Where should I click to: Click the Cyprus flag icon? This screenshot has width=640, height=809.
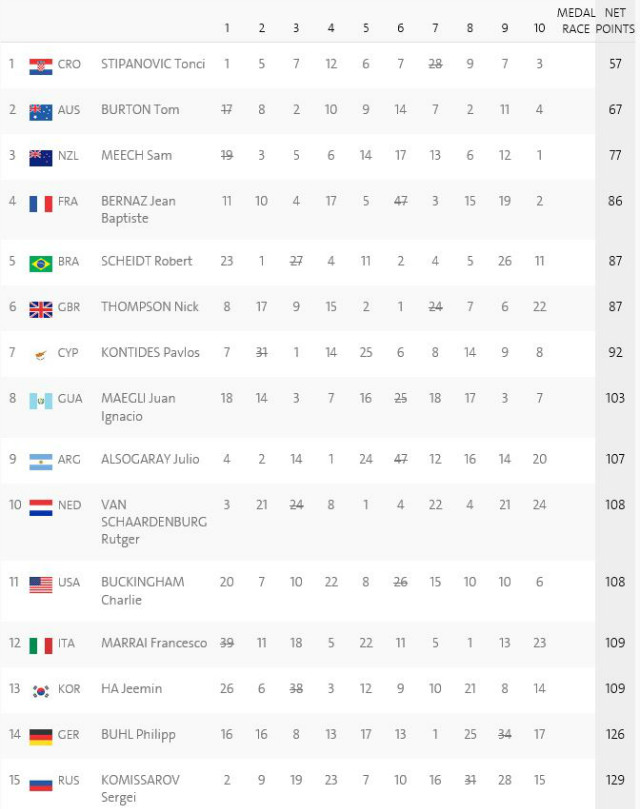pyautogui.click(x=41, y=355)
